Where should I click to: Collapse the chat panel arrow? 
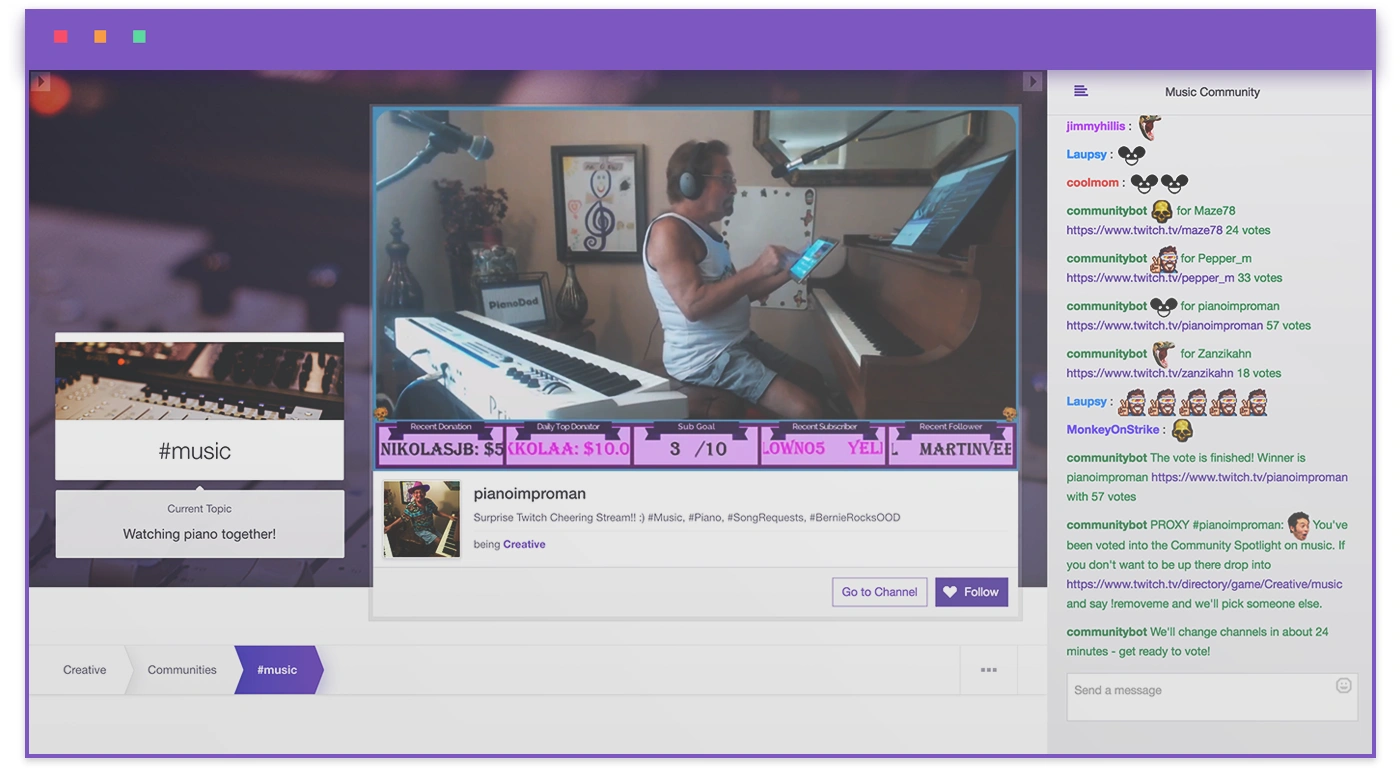point(1033,81)
